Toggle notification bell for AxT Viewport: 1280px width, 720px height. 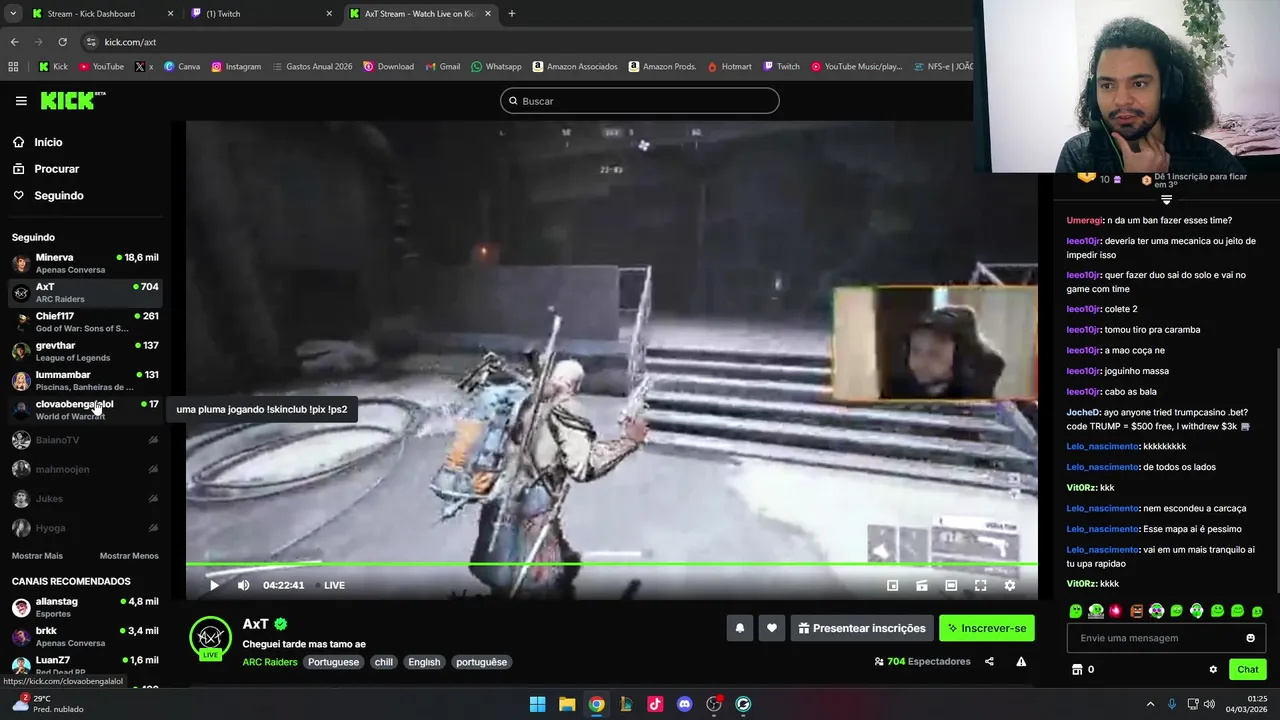[x=740, y=628]
